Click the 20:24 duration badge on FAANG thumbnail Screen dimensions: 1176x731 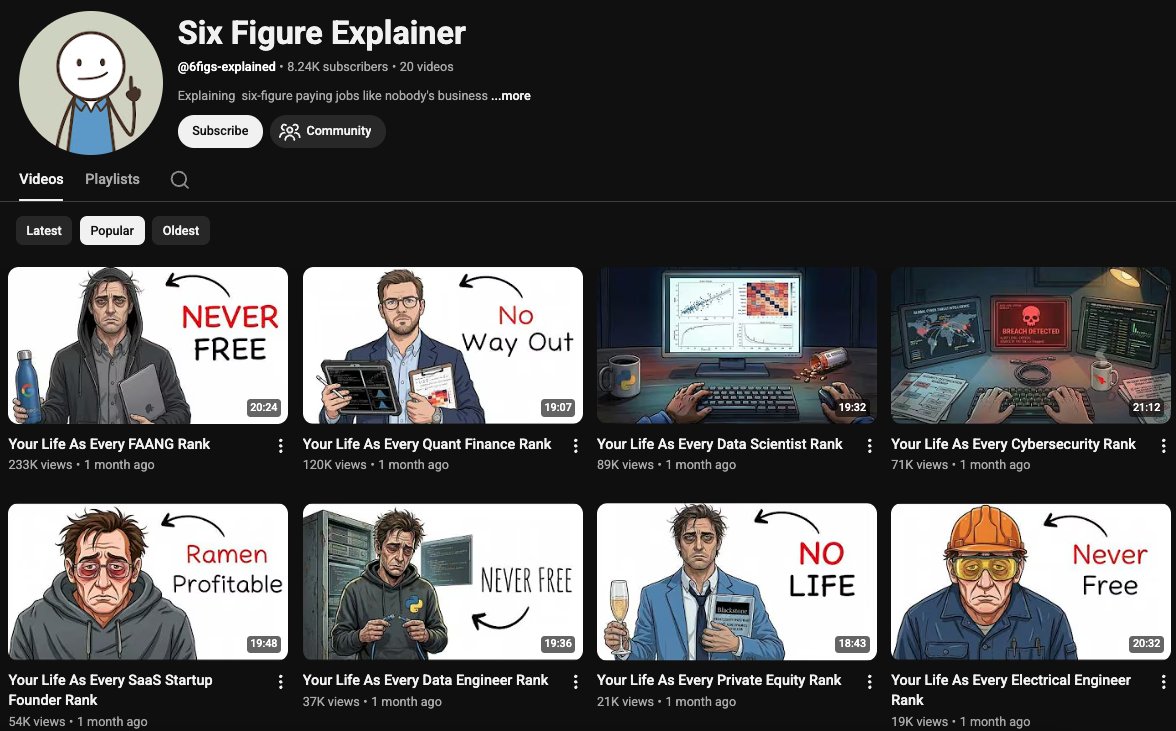pyautogui.click(x=263, y=407)
